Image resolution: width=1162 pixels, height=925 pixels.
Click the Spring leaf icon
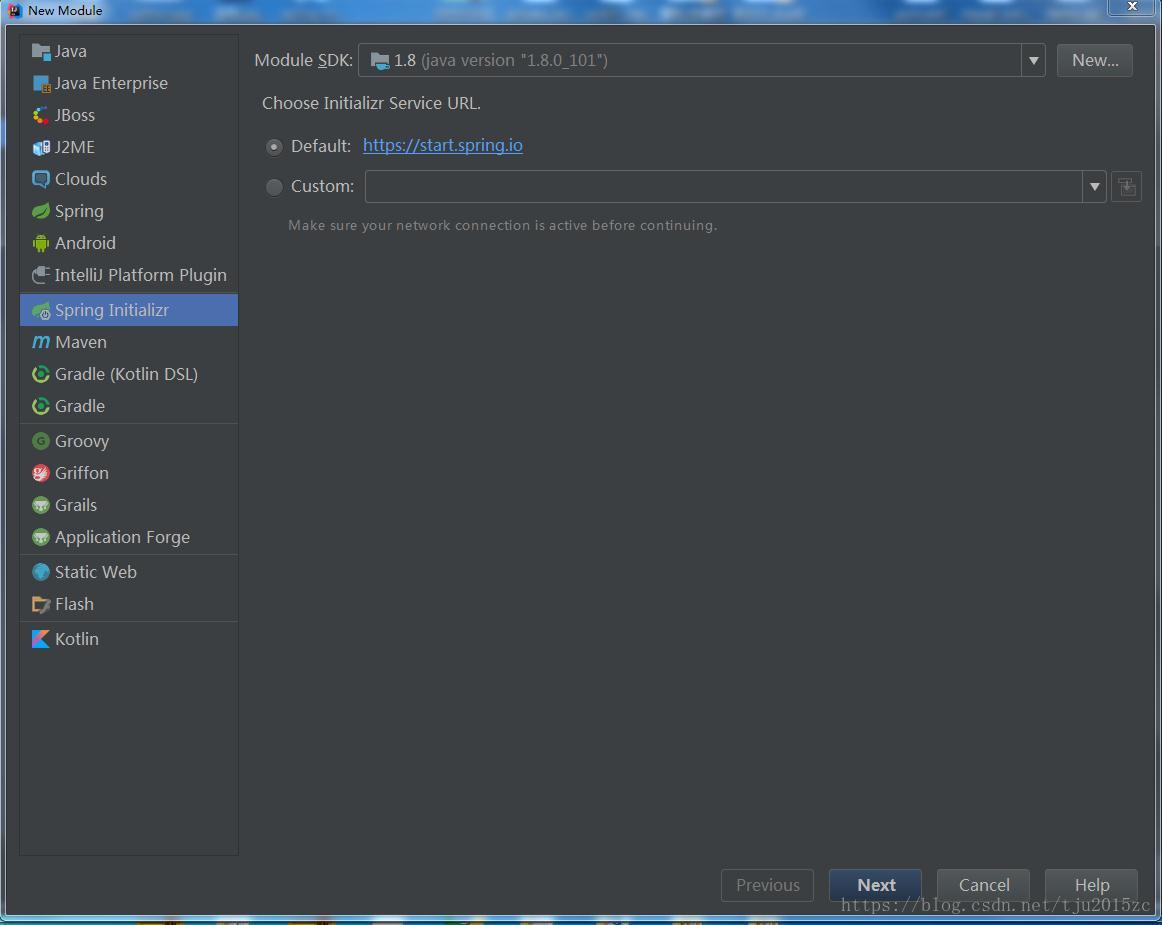click(x=41, y=211)
